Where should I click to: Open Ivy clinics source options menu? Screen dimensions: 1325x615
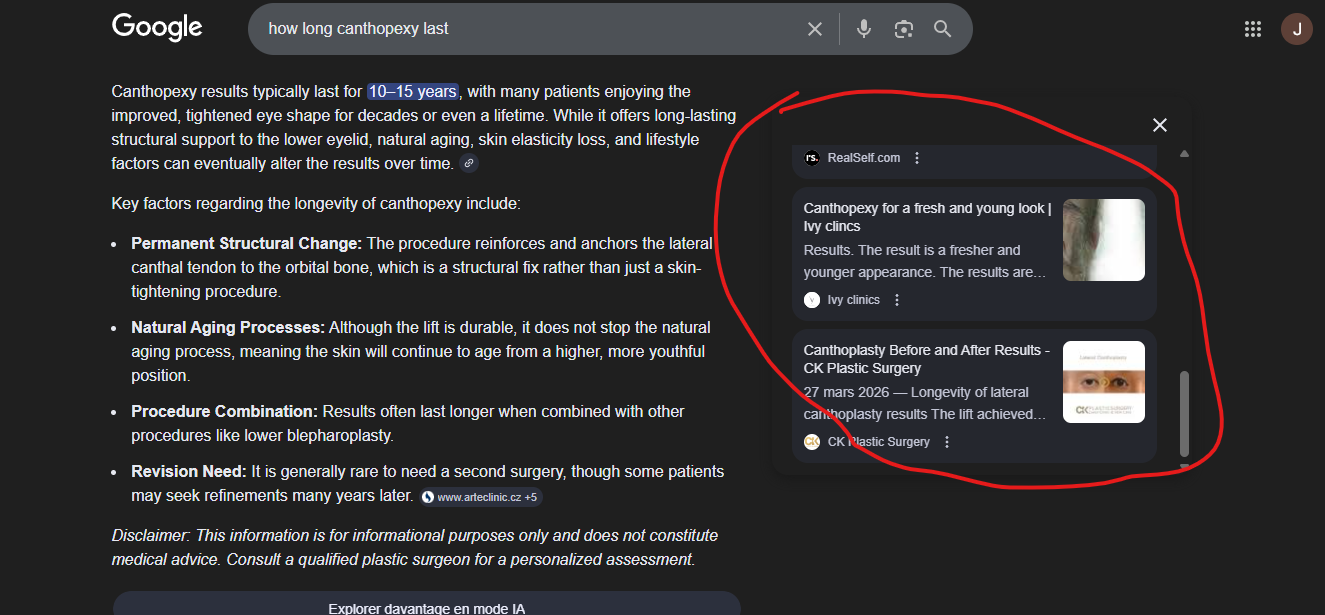(x=897, y=300)
